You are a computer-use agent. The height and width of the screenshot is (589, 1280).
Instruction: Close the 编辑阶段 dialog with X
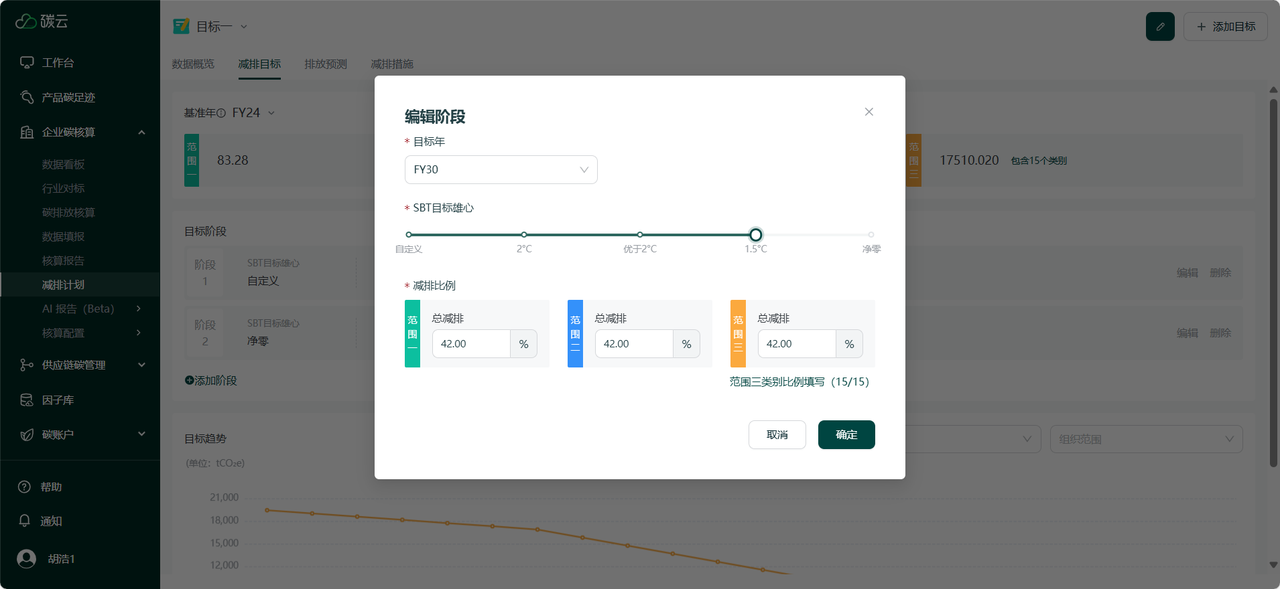tap(869, 112)
